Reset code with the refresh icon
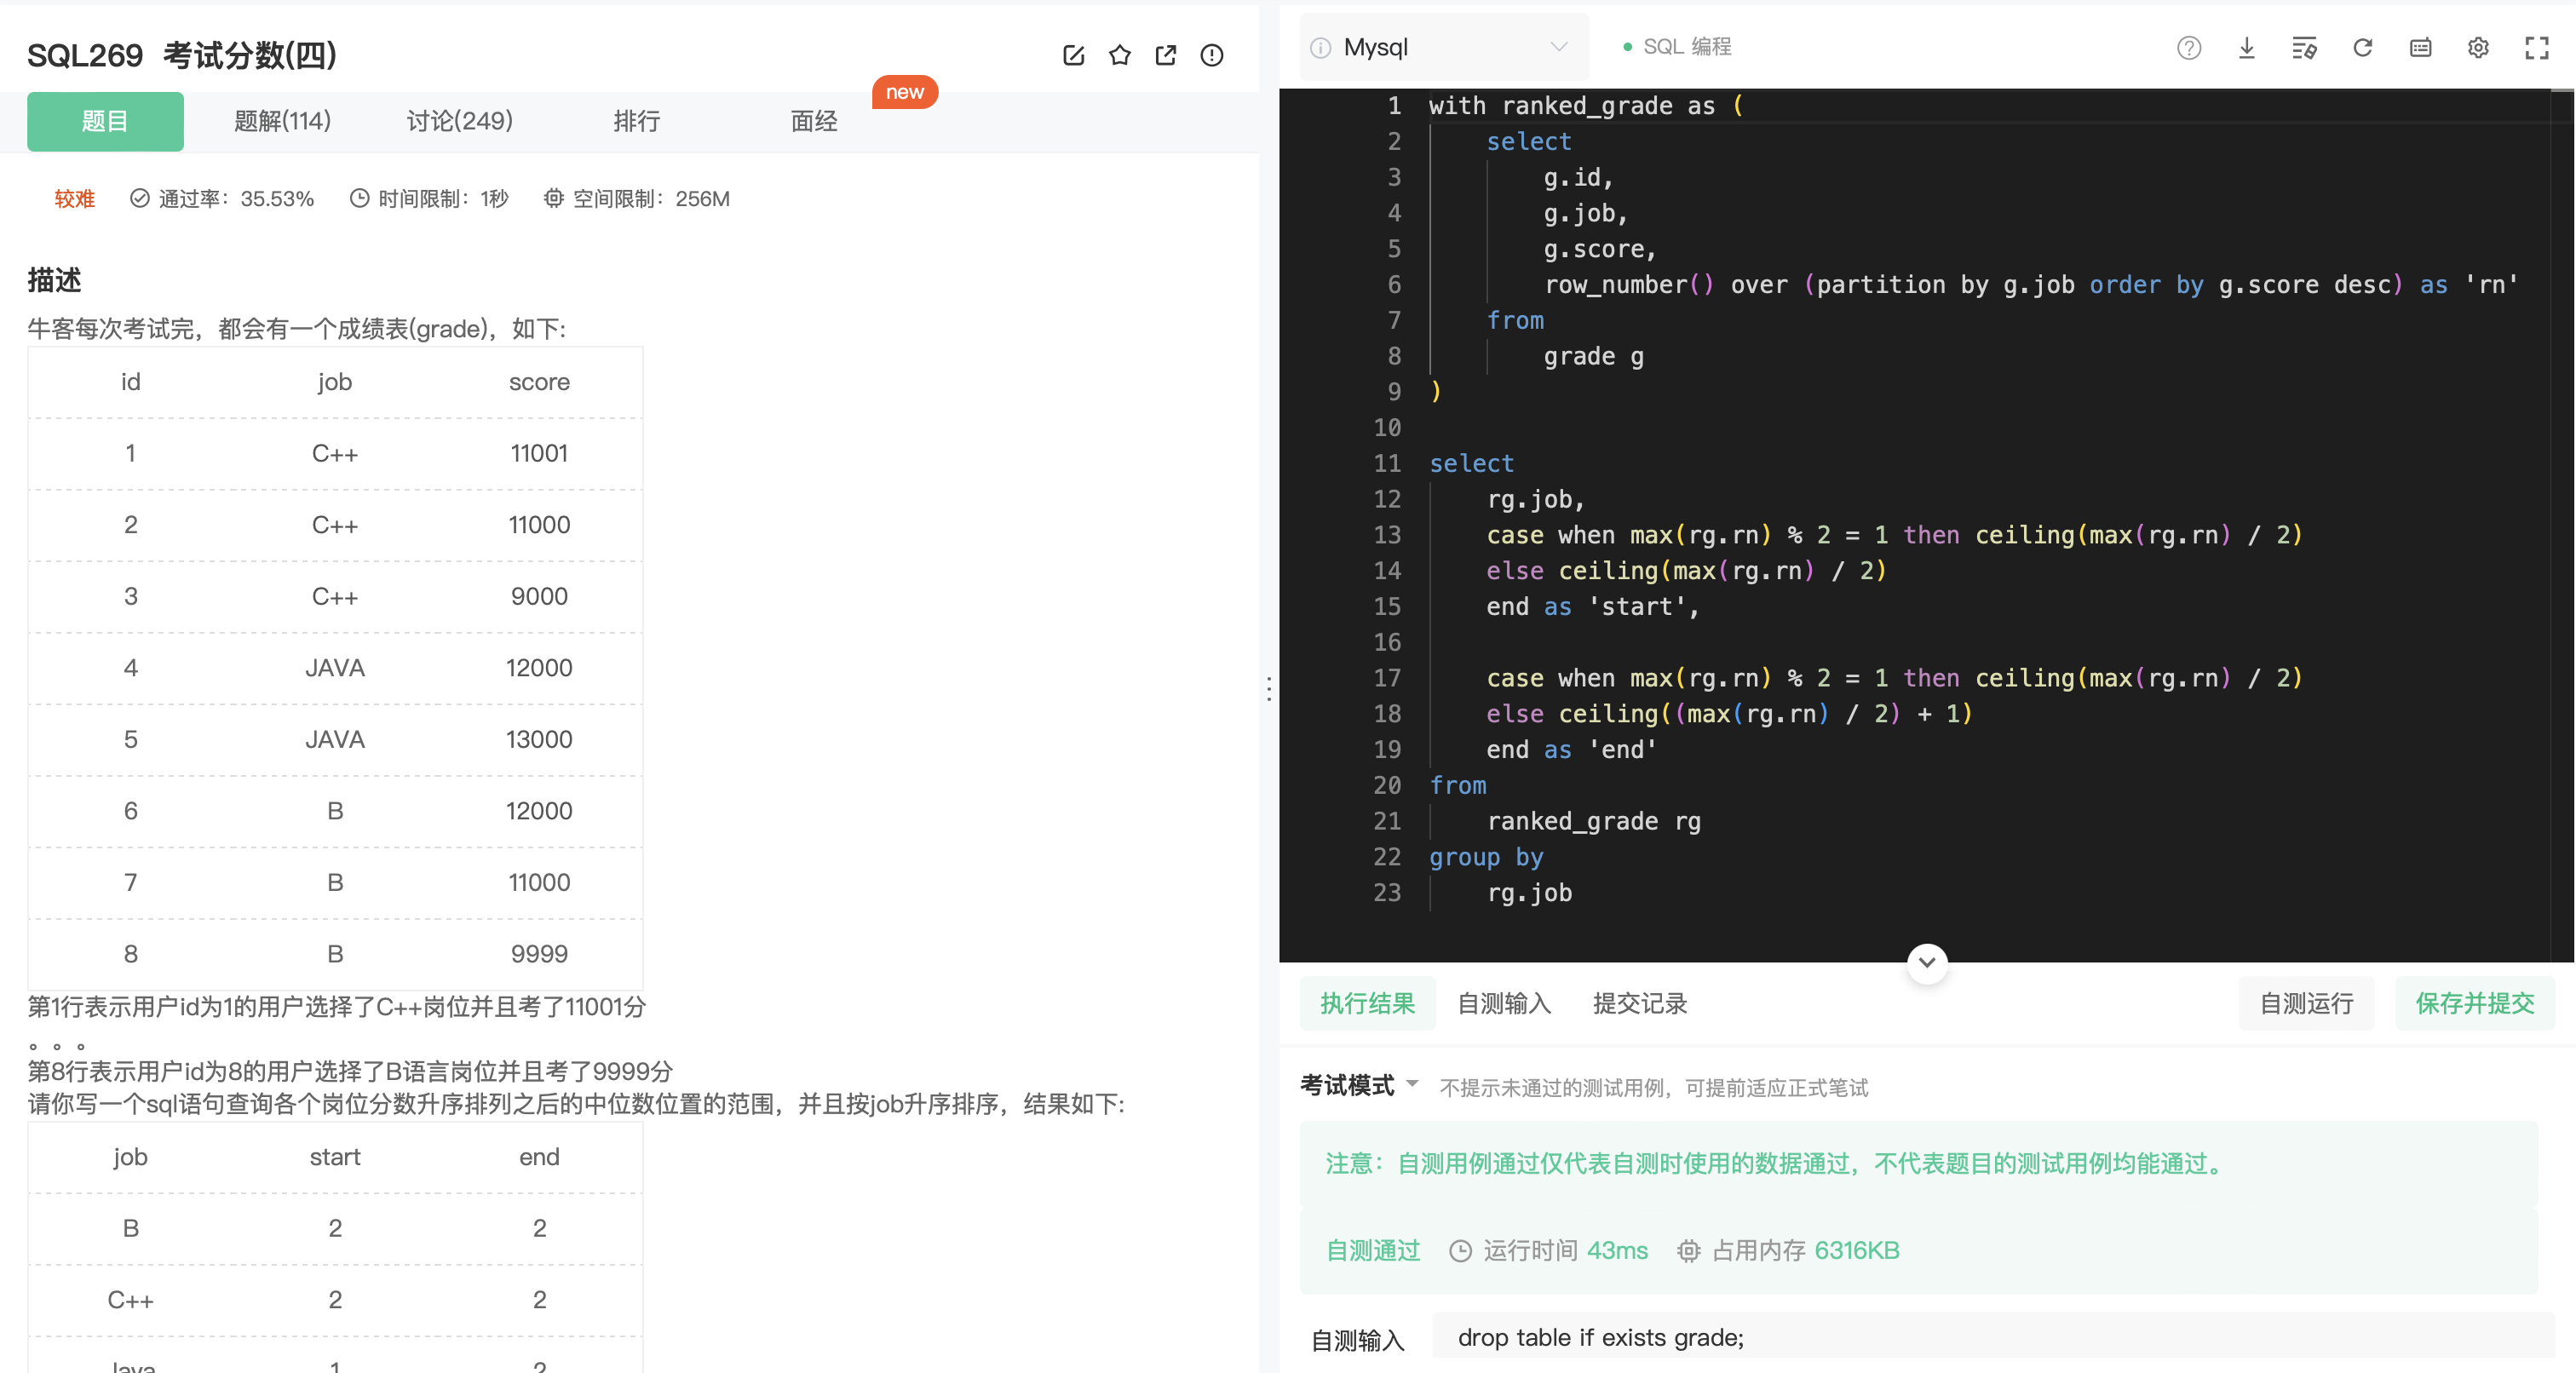 pyautogui.click(x=2362, y=48)
